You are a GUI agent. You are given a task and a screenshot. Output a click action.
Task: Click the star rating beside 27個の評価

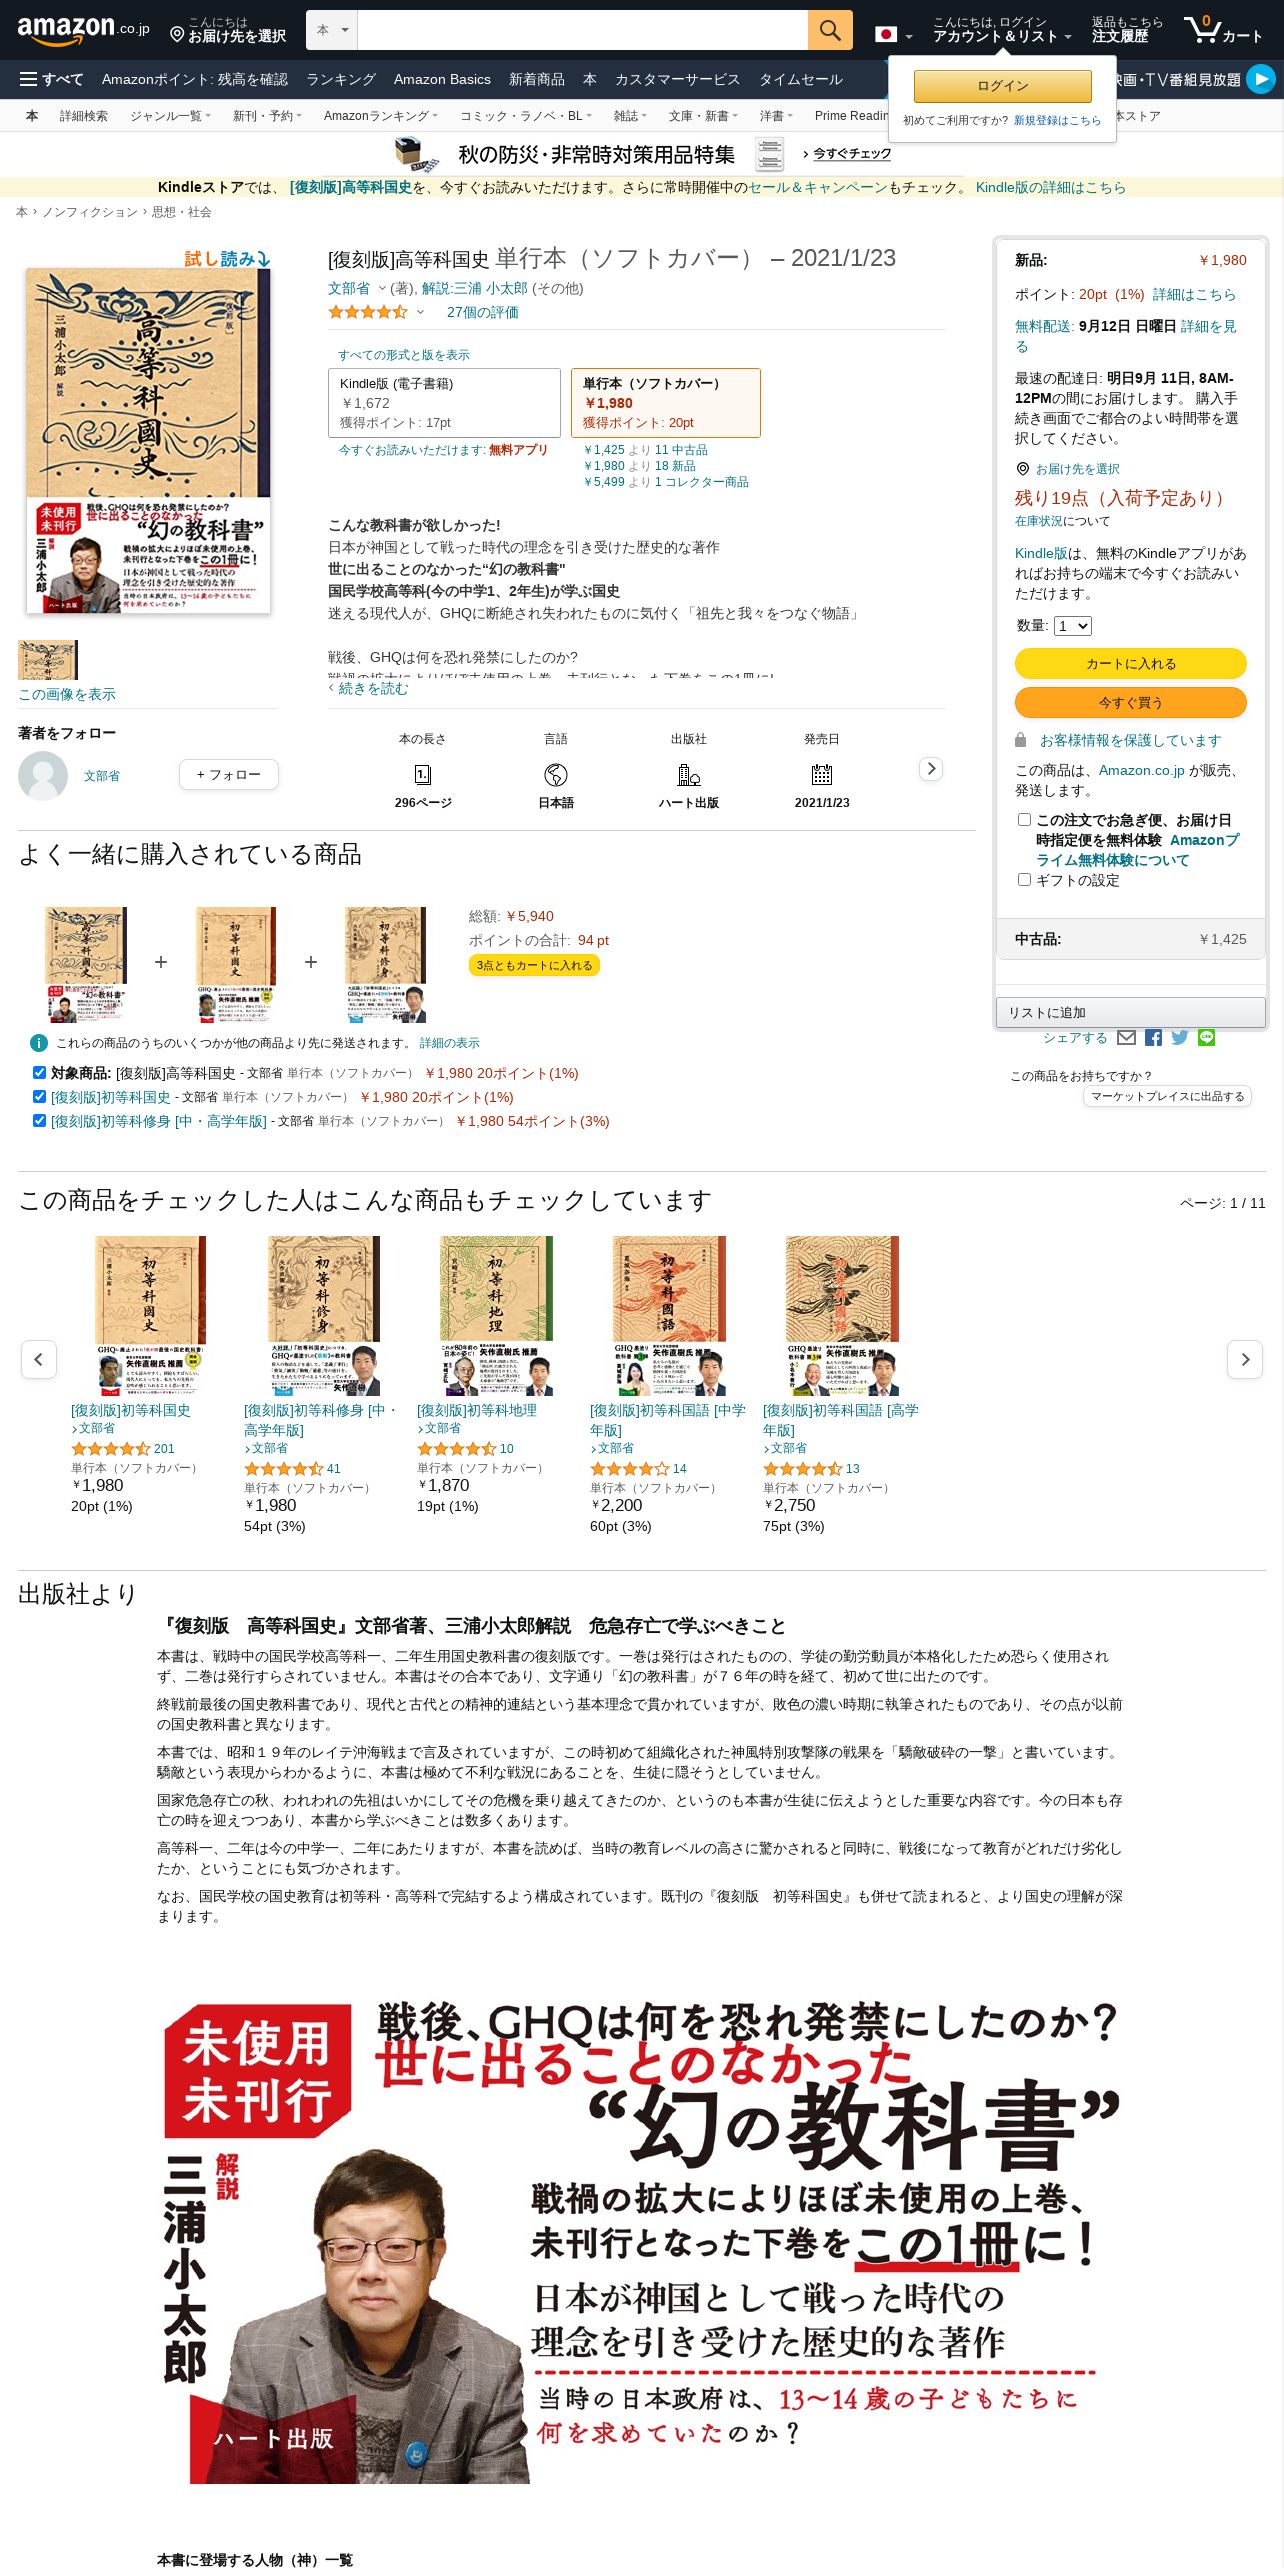(x=367, y=312)
